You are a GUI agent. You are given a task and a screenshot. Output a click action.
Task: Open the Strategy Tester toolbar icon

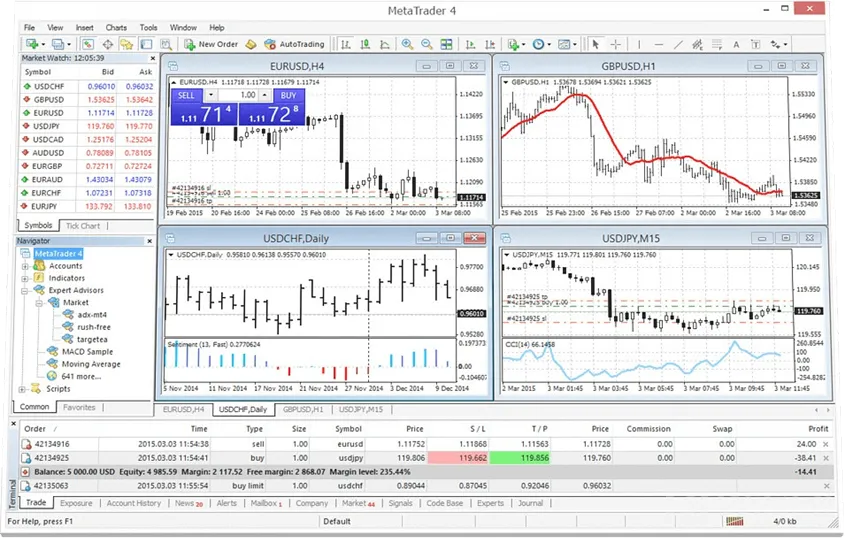166,44
